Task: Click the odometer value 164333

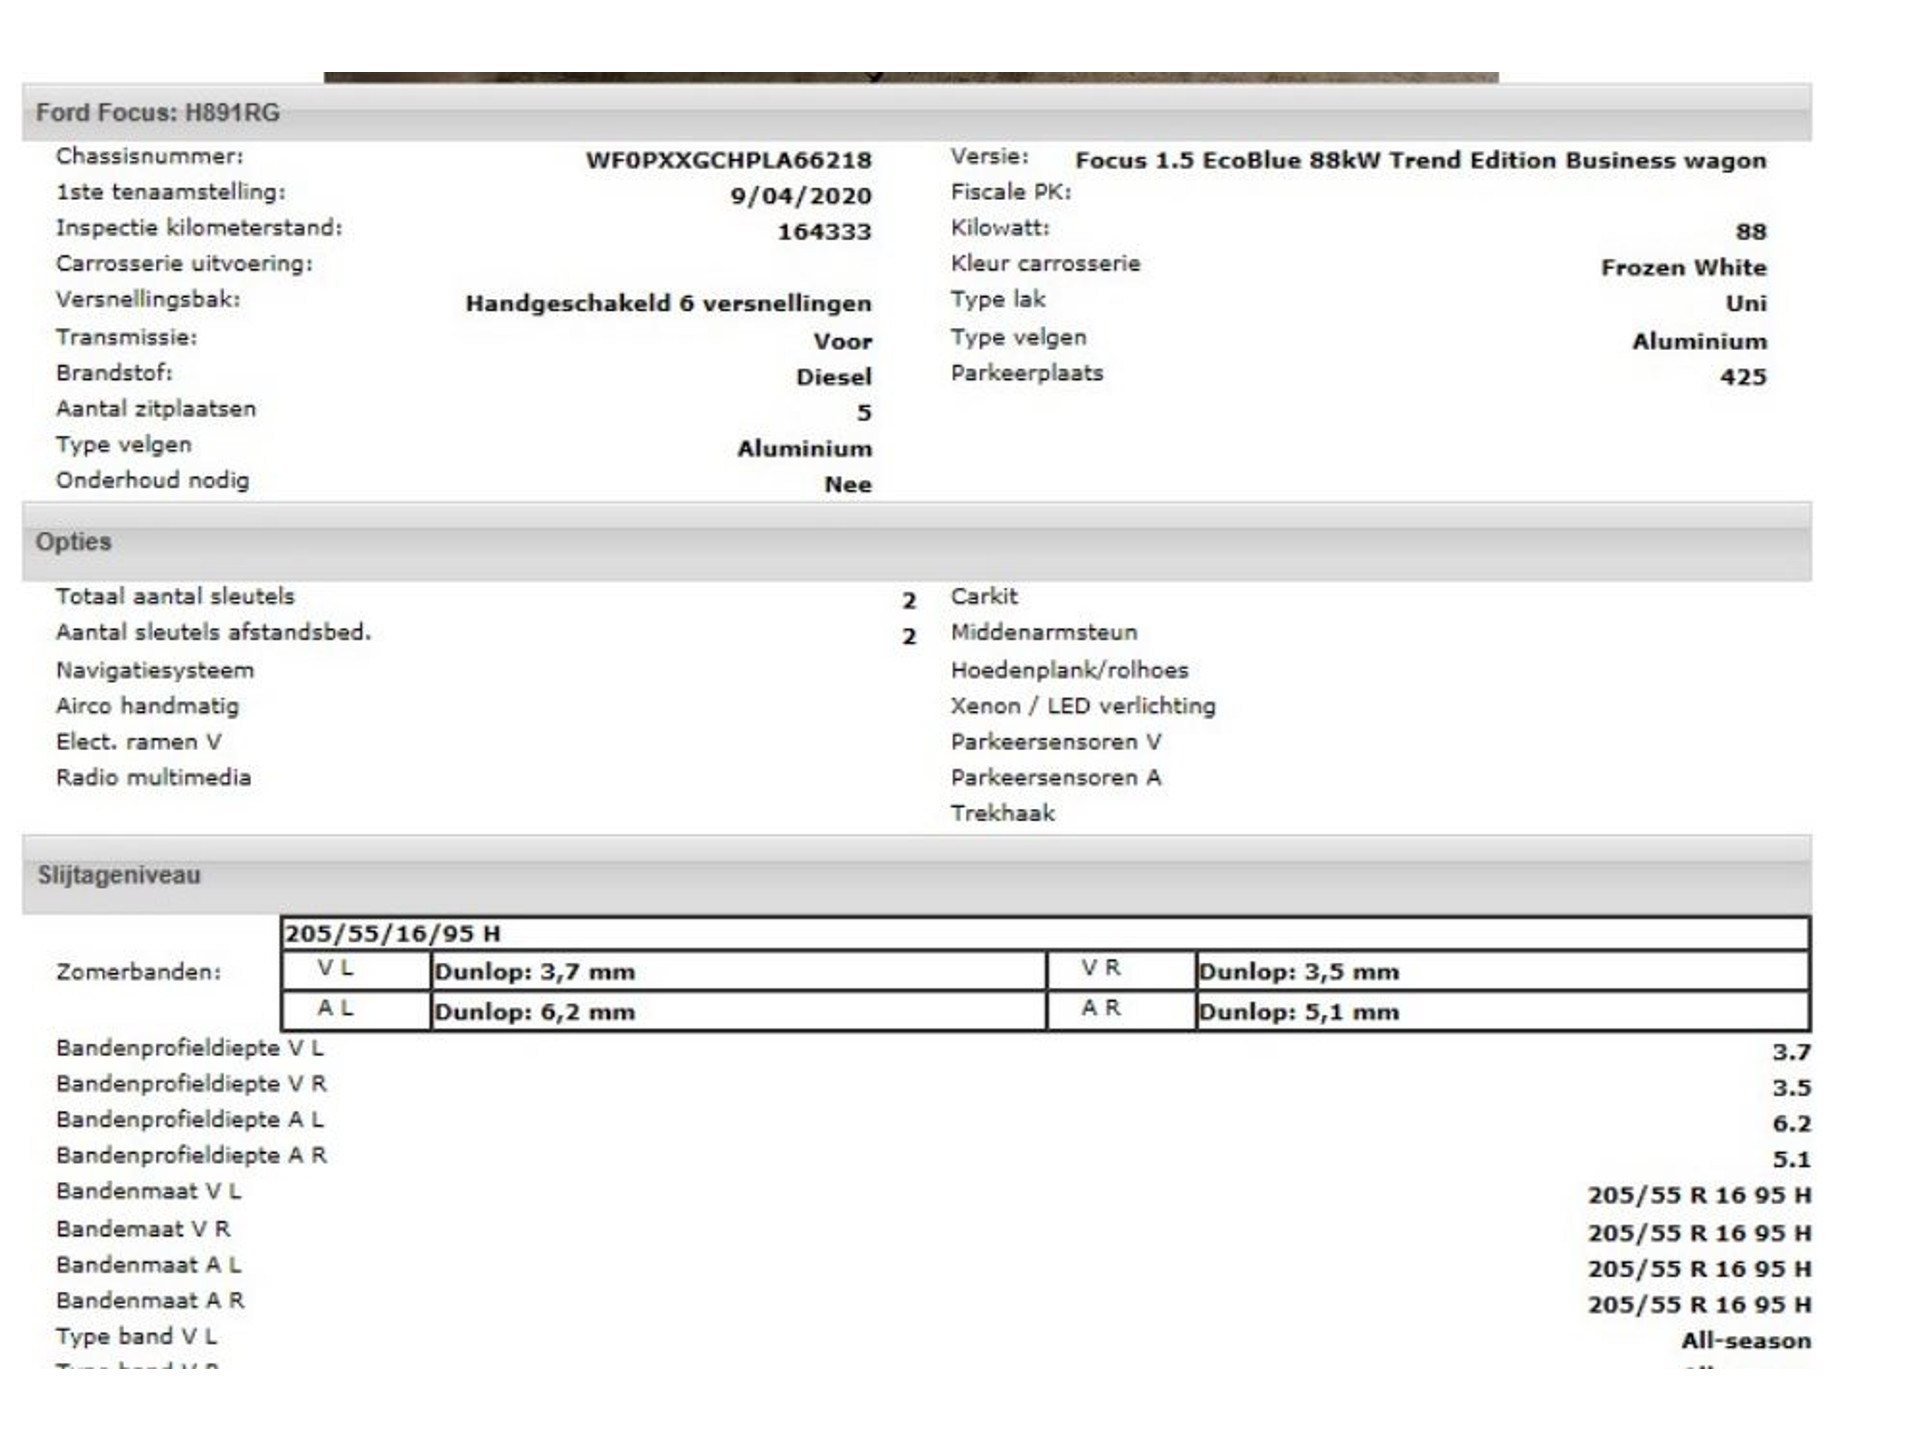Action: 824,232
